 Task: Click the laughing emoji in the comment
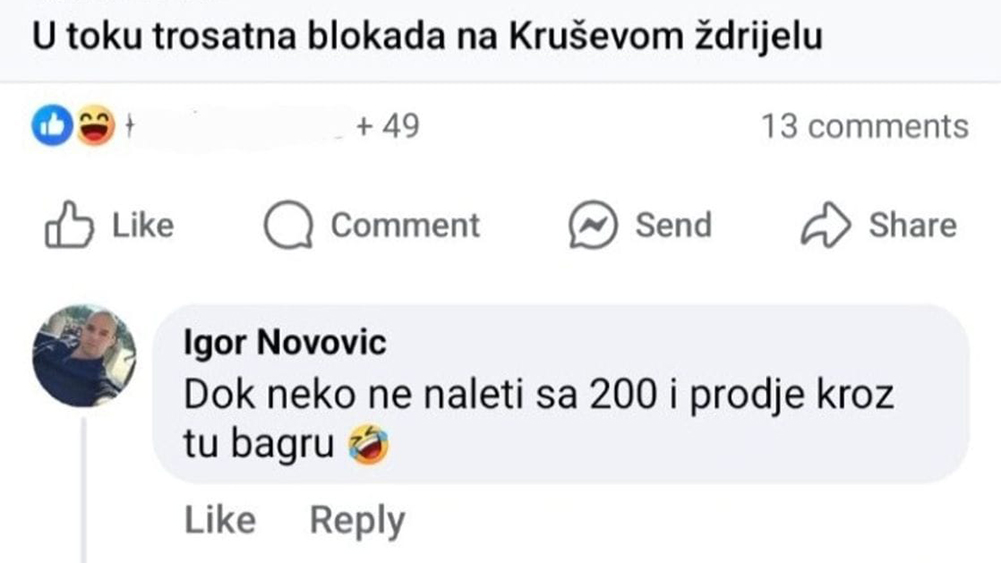[368, 446]
